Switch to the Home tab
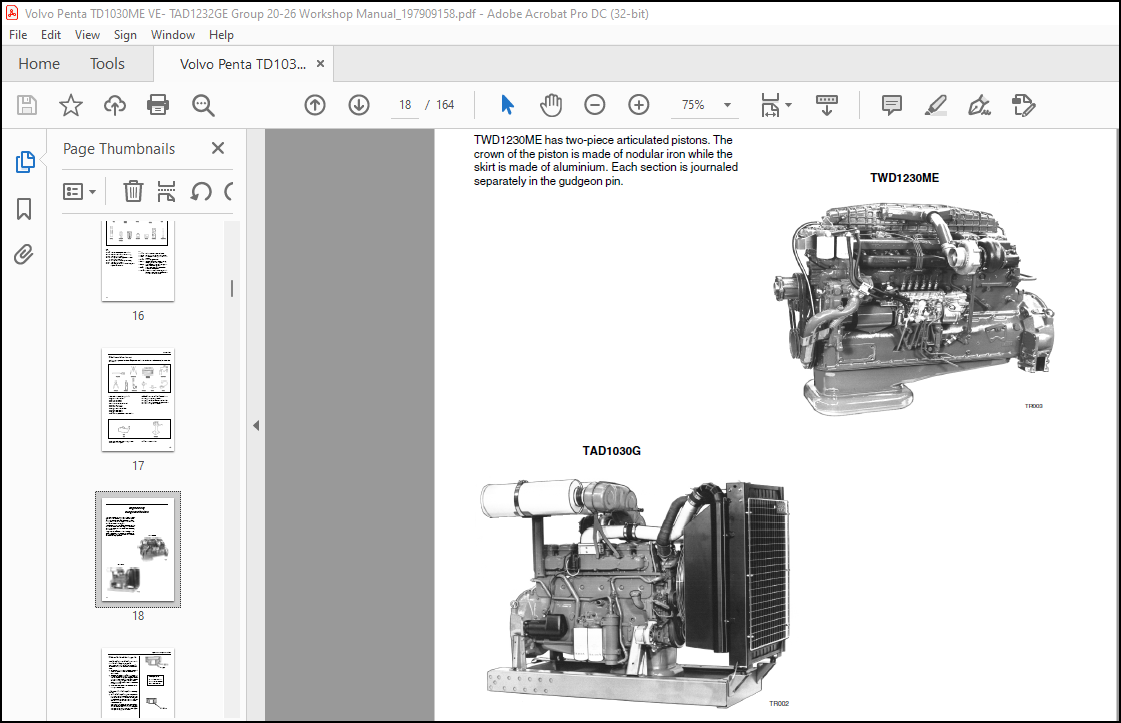Viewport: 1121px width, 723px height. point(39,64)
